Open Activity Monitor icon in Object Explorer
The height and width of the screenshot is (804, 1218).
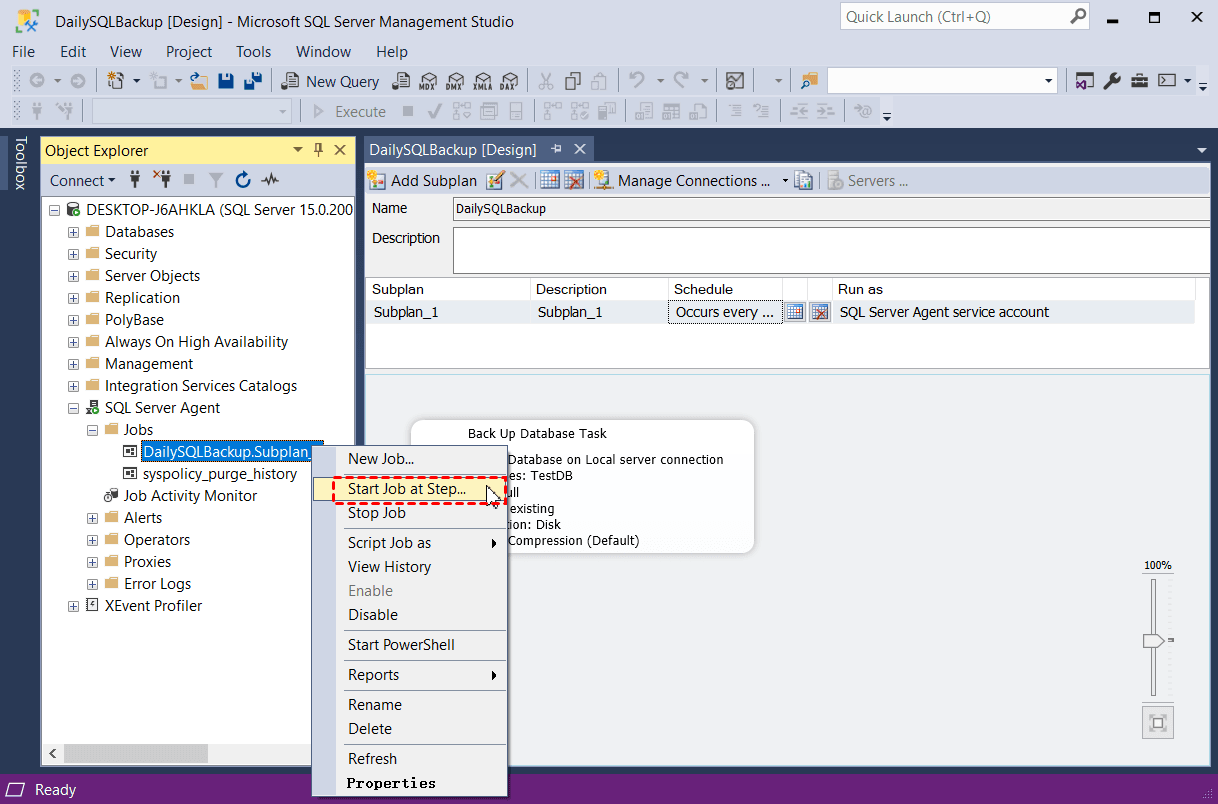tap(270, 180)
